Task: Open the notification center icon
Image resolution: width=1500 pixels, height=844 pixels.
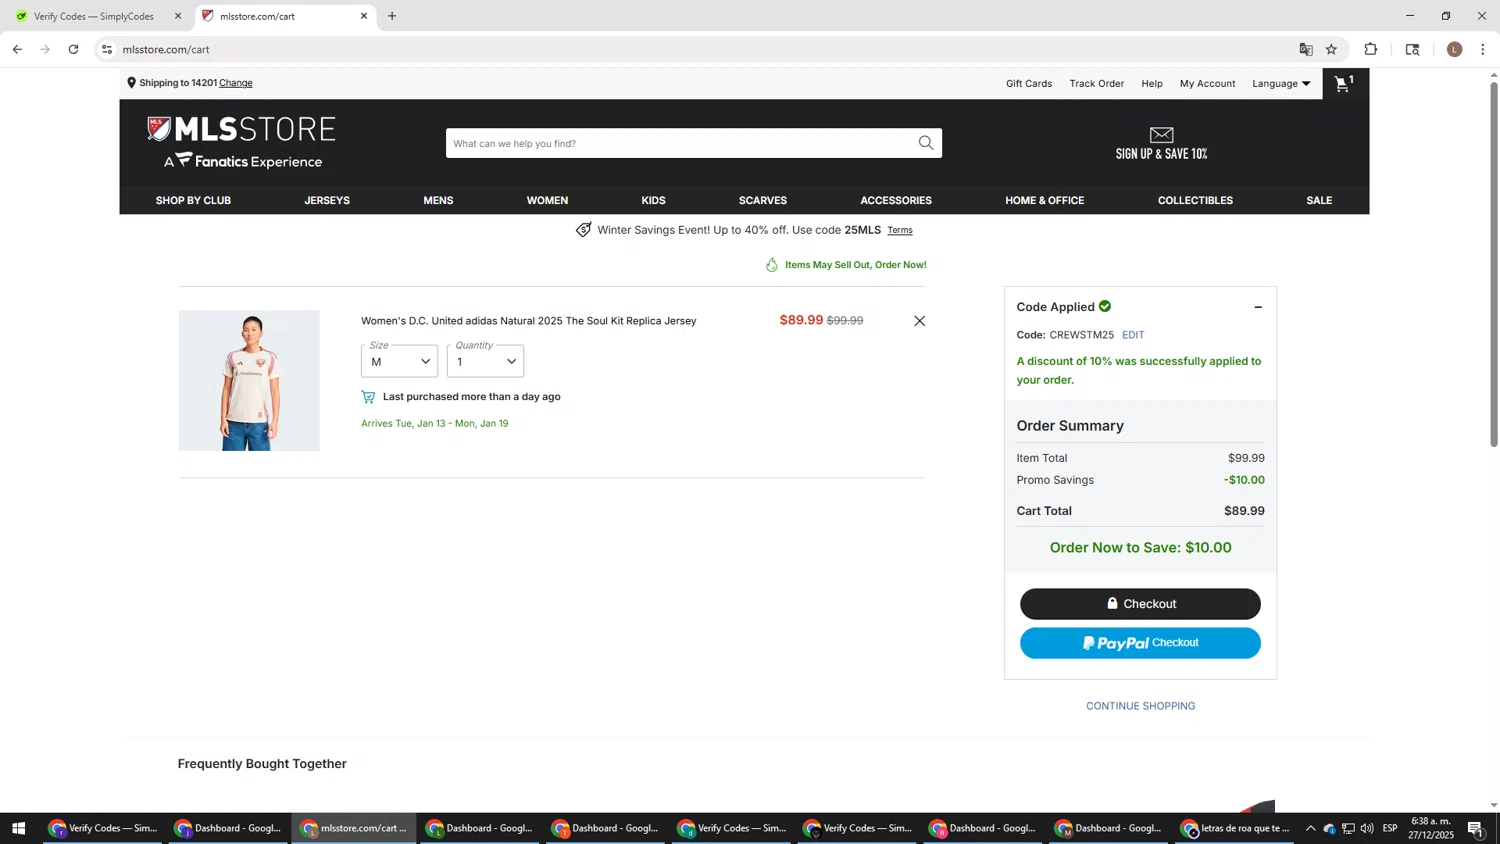Action: pos(1476,828)
